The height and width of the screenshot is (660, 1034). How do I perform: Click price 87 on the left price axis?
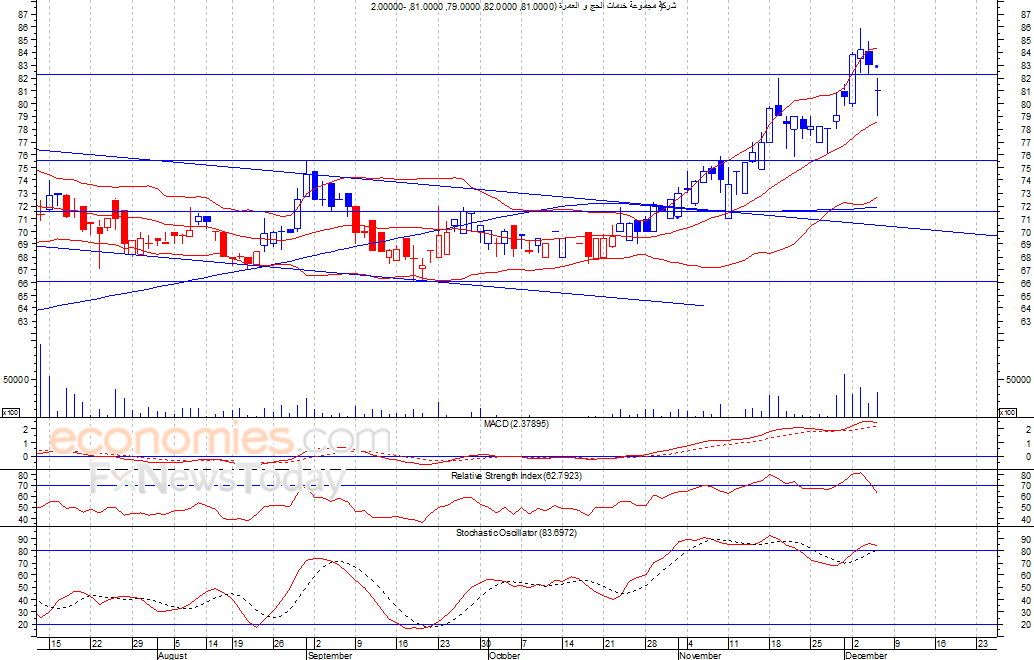23,15
